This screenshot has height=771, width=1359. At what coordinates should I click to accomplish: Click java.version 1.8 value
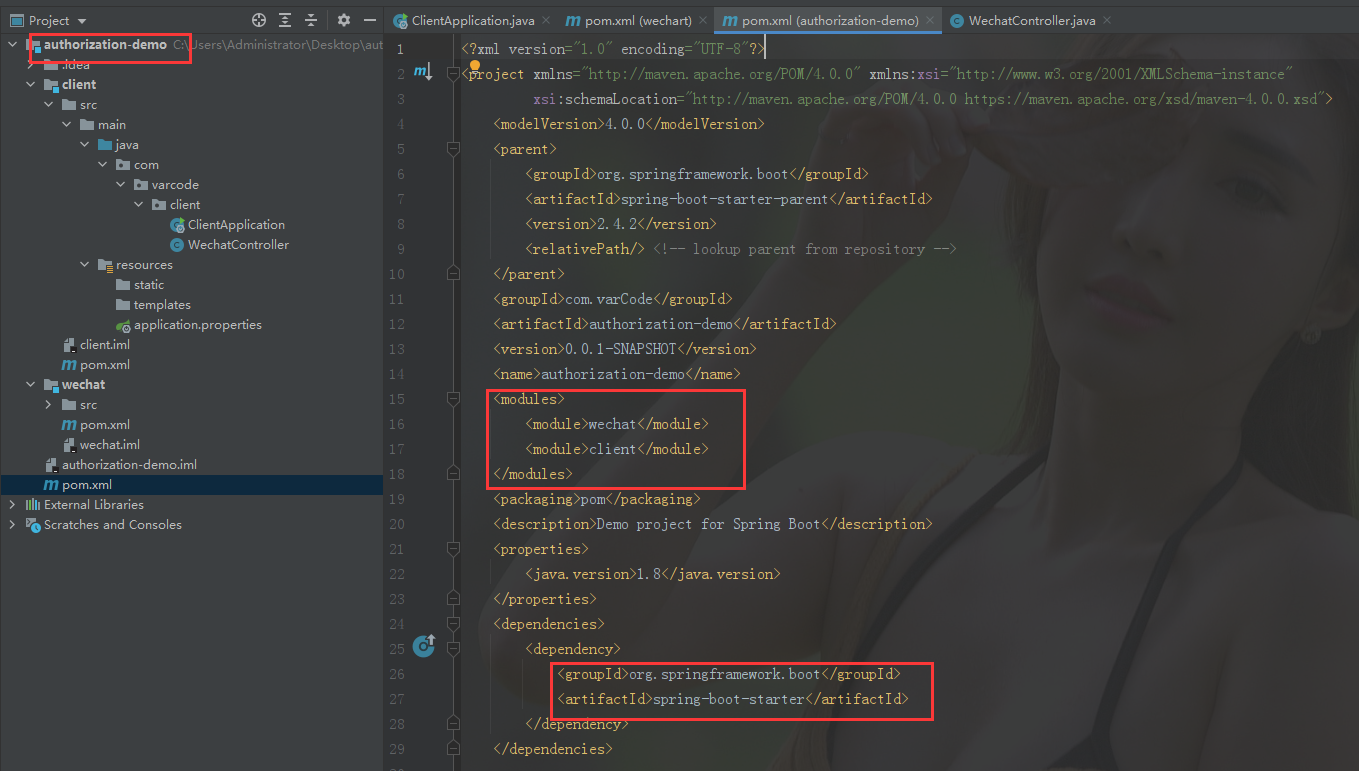pos(649,574)
